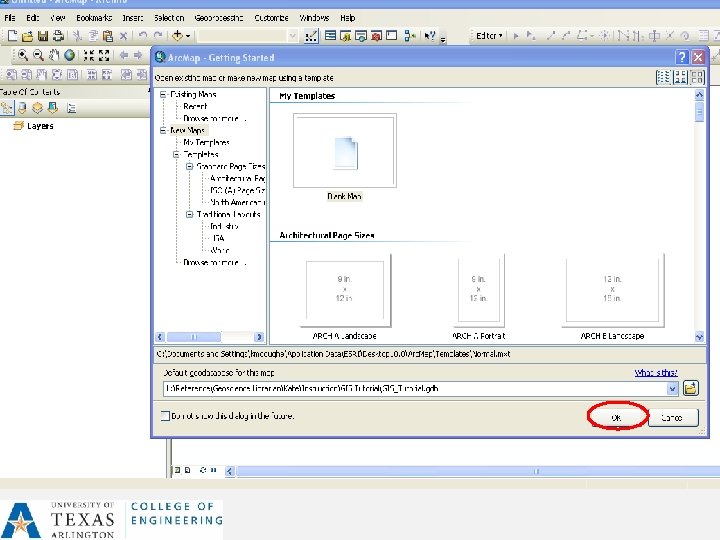This screenshot has height=540, width=720.
Task: Collapse the Templates tree node
Action: coord(176,154)
